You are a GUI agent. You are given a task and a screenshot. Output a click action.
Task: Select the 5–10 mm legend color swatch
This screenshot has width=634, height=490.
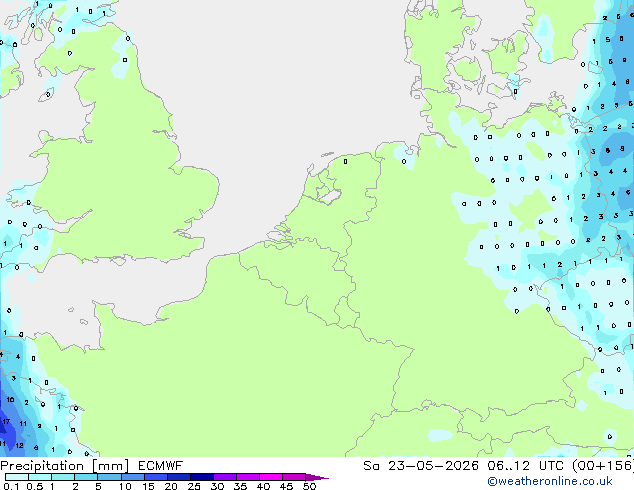109,477
